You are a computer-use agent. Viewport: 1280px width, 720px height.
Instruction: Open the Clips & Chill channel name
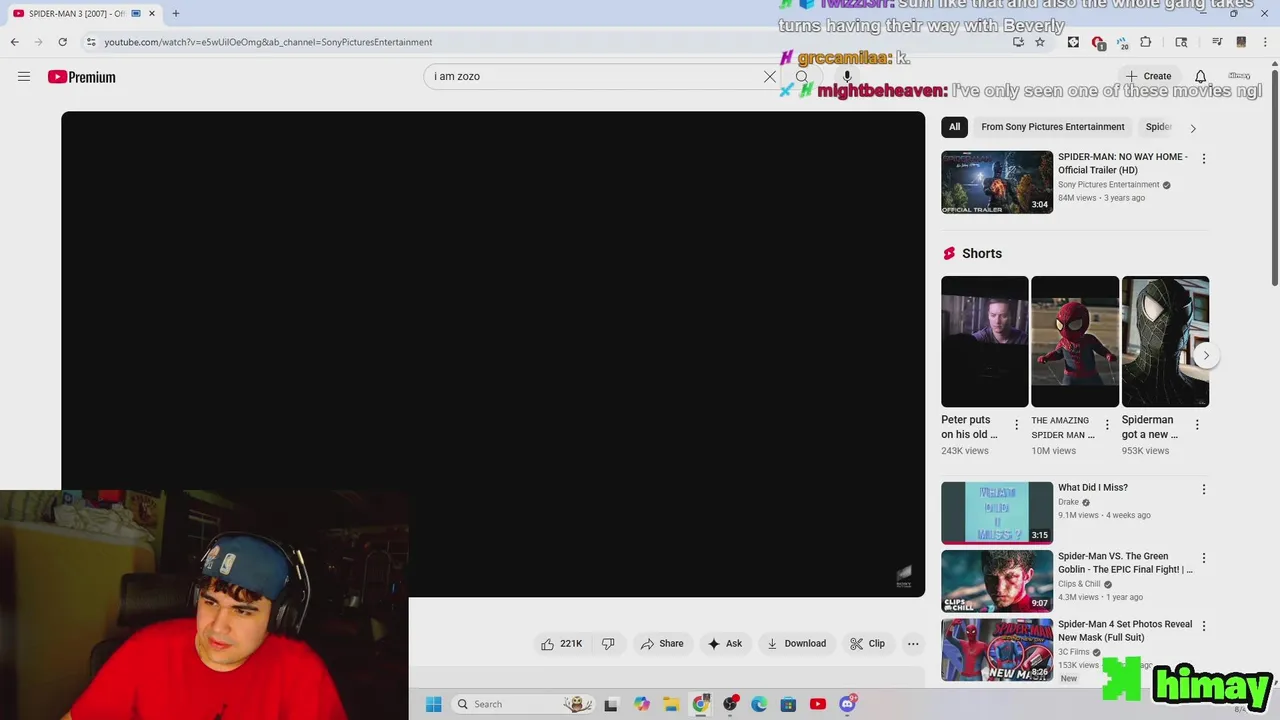click(x=1079, y=584)
